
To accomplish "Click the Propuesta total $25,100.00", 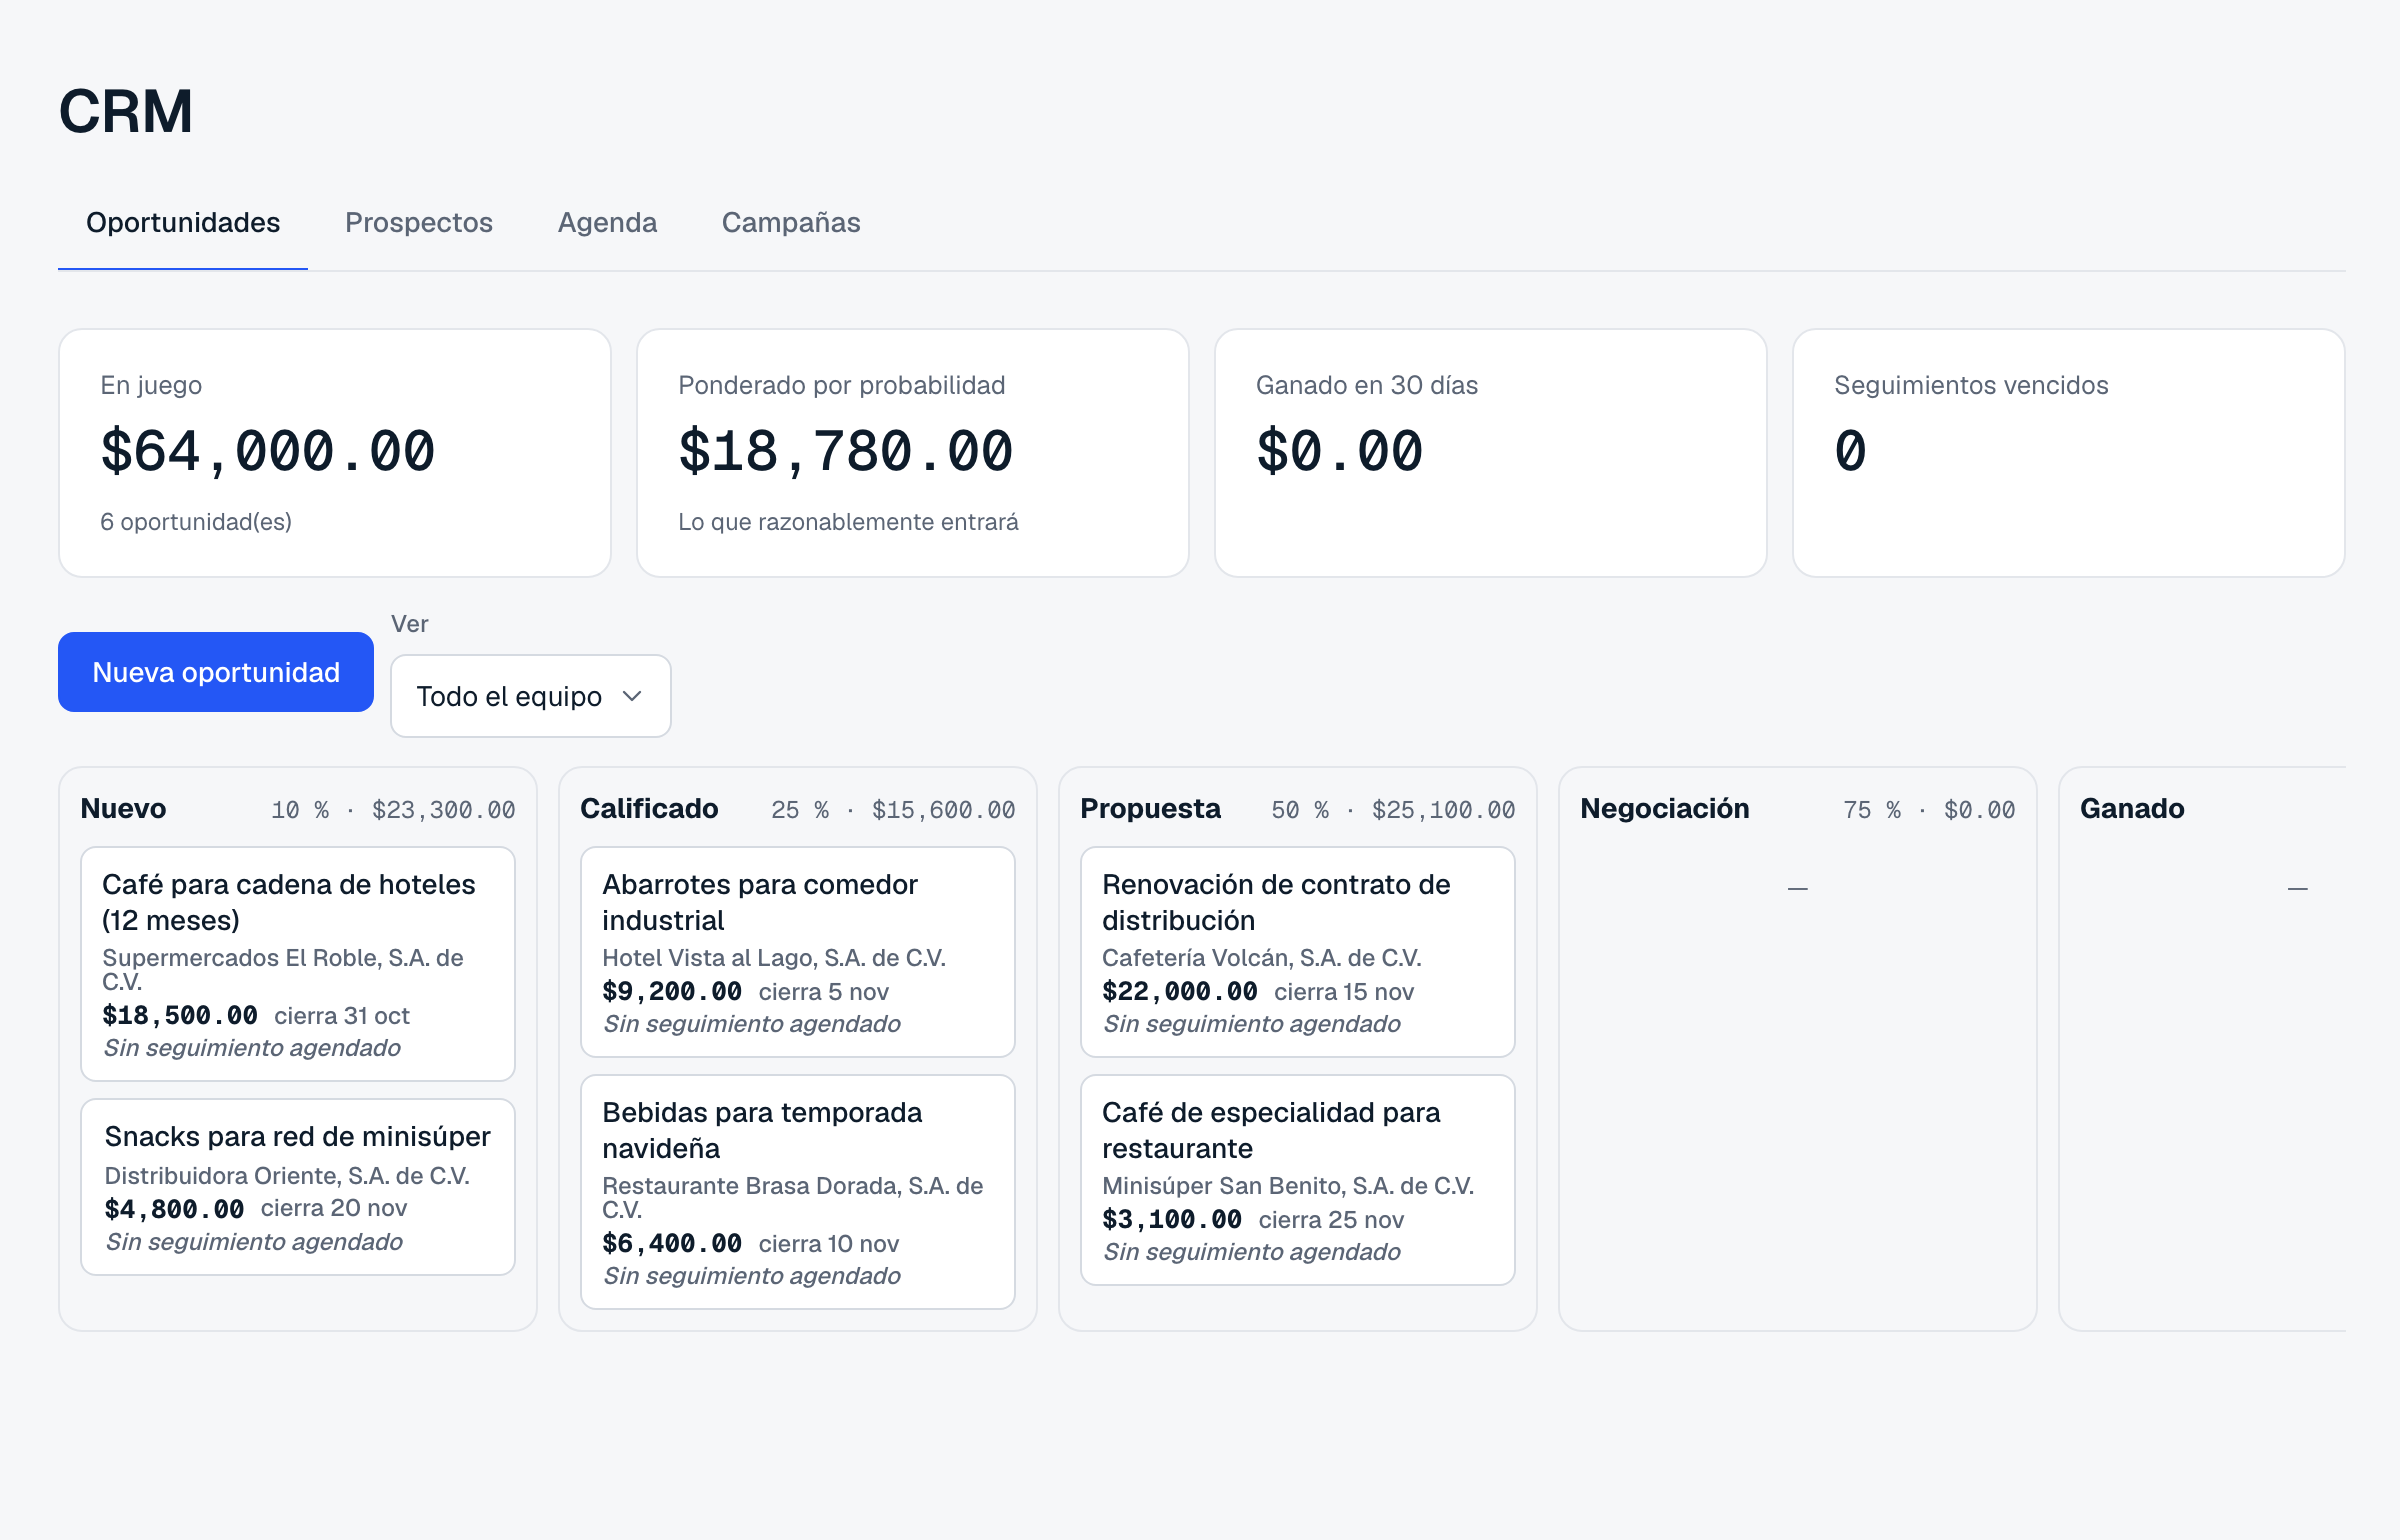I will pos(1444,810).
